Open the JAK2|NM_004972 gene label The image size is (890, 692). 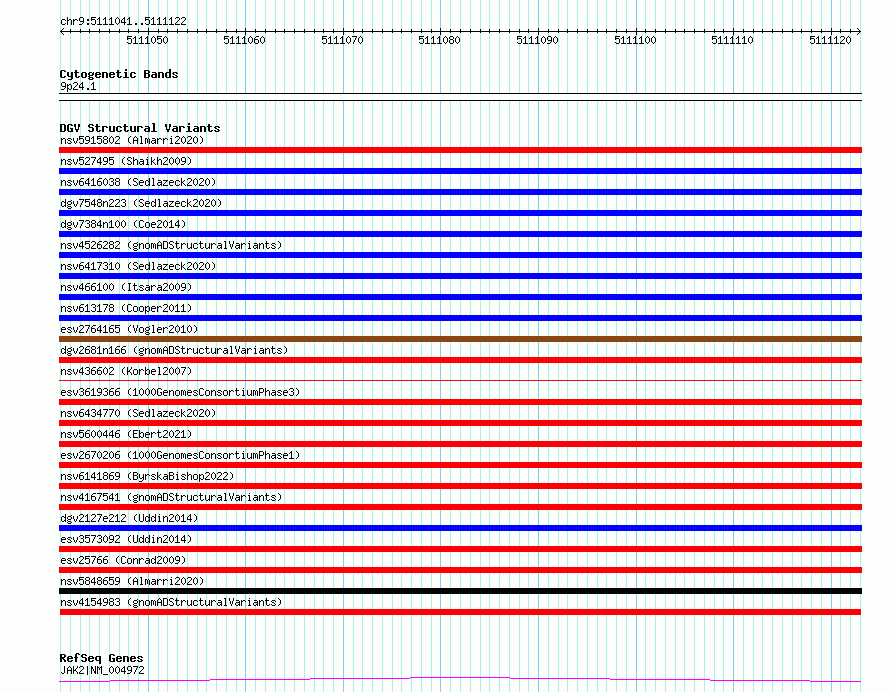pos(102,670)
